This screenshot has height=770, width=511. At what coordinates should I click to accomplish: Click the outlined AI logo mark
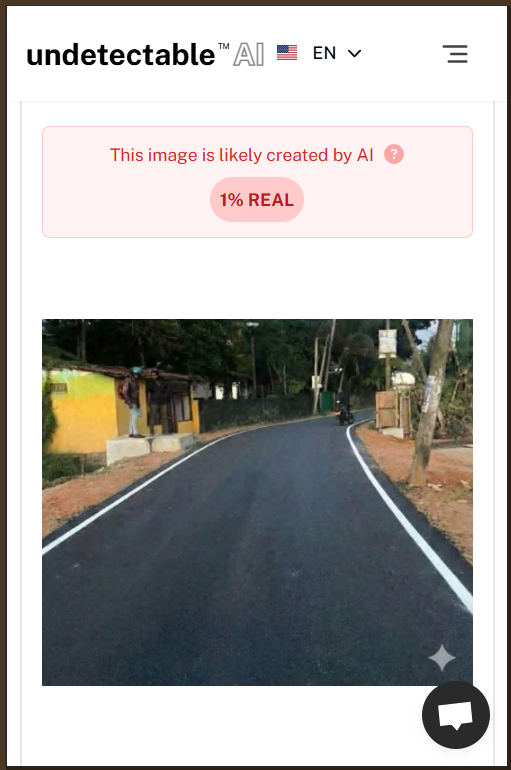248,54
